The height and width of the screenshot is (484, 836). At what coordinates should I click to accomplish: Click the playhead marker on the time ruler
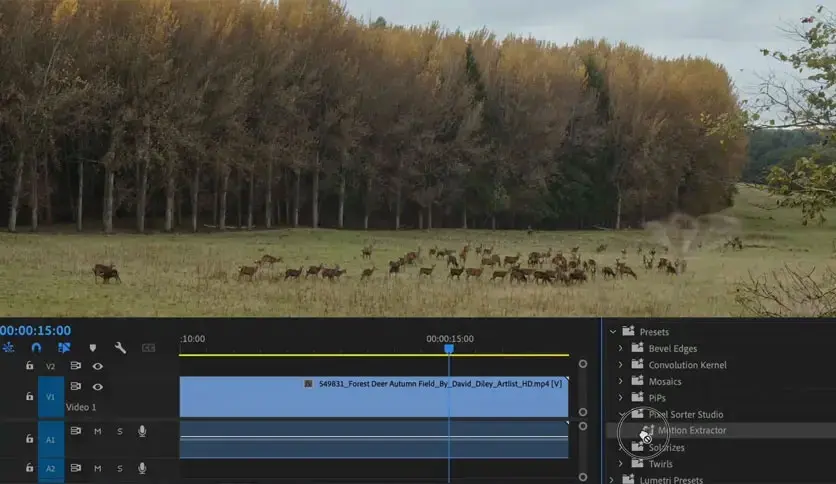pos(449,348)
